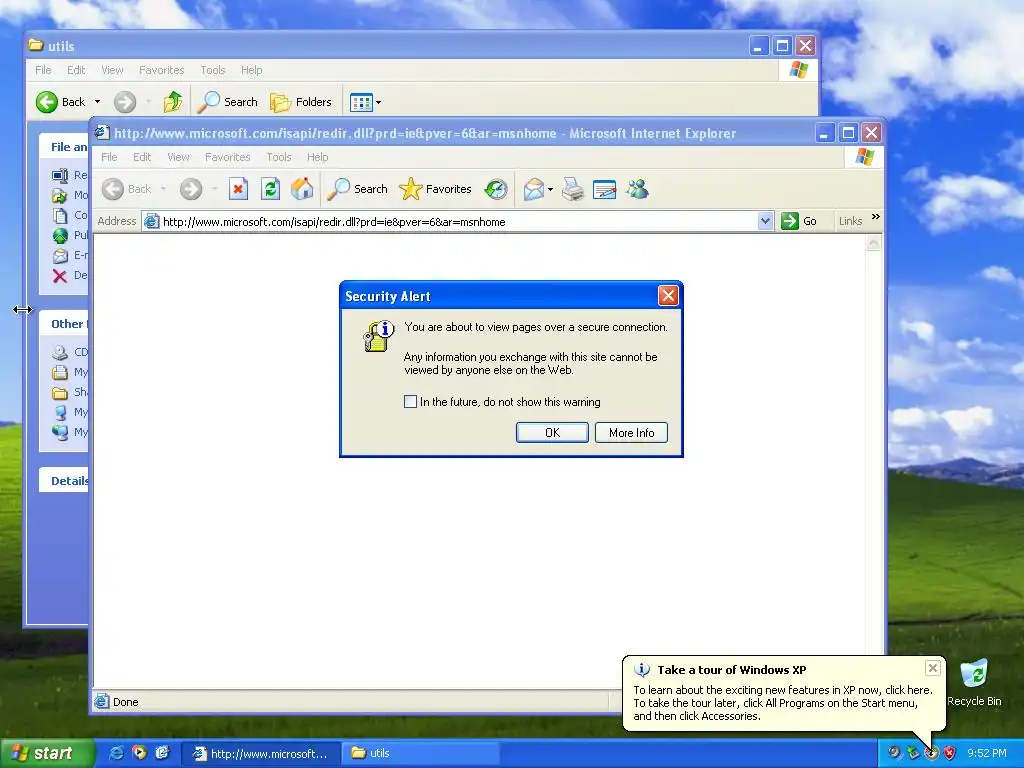Click the Details panel header in utils window

coord(64,481)
